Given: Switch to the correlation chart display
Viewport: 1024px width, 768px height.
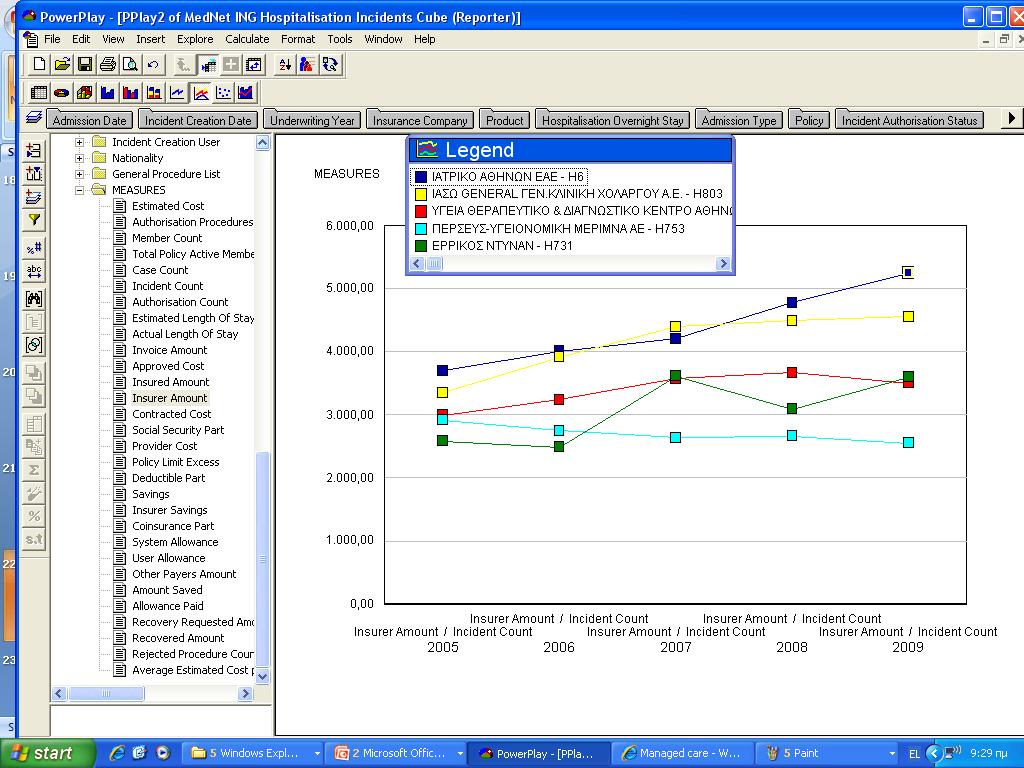Looking at the screenshot, I should pyautogui.click(x=246, y=93).
